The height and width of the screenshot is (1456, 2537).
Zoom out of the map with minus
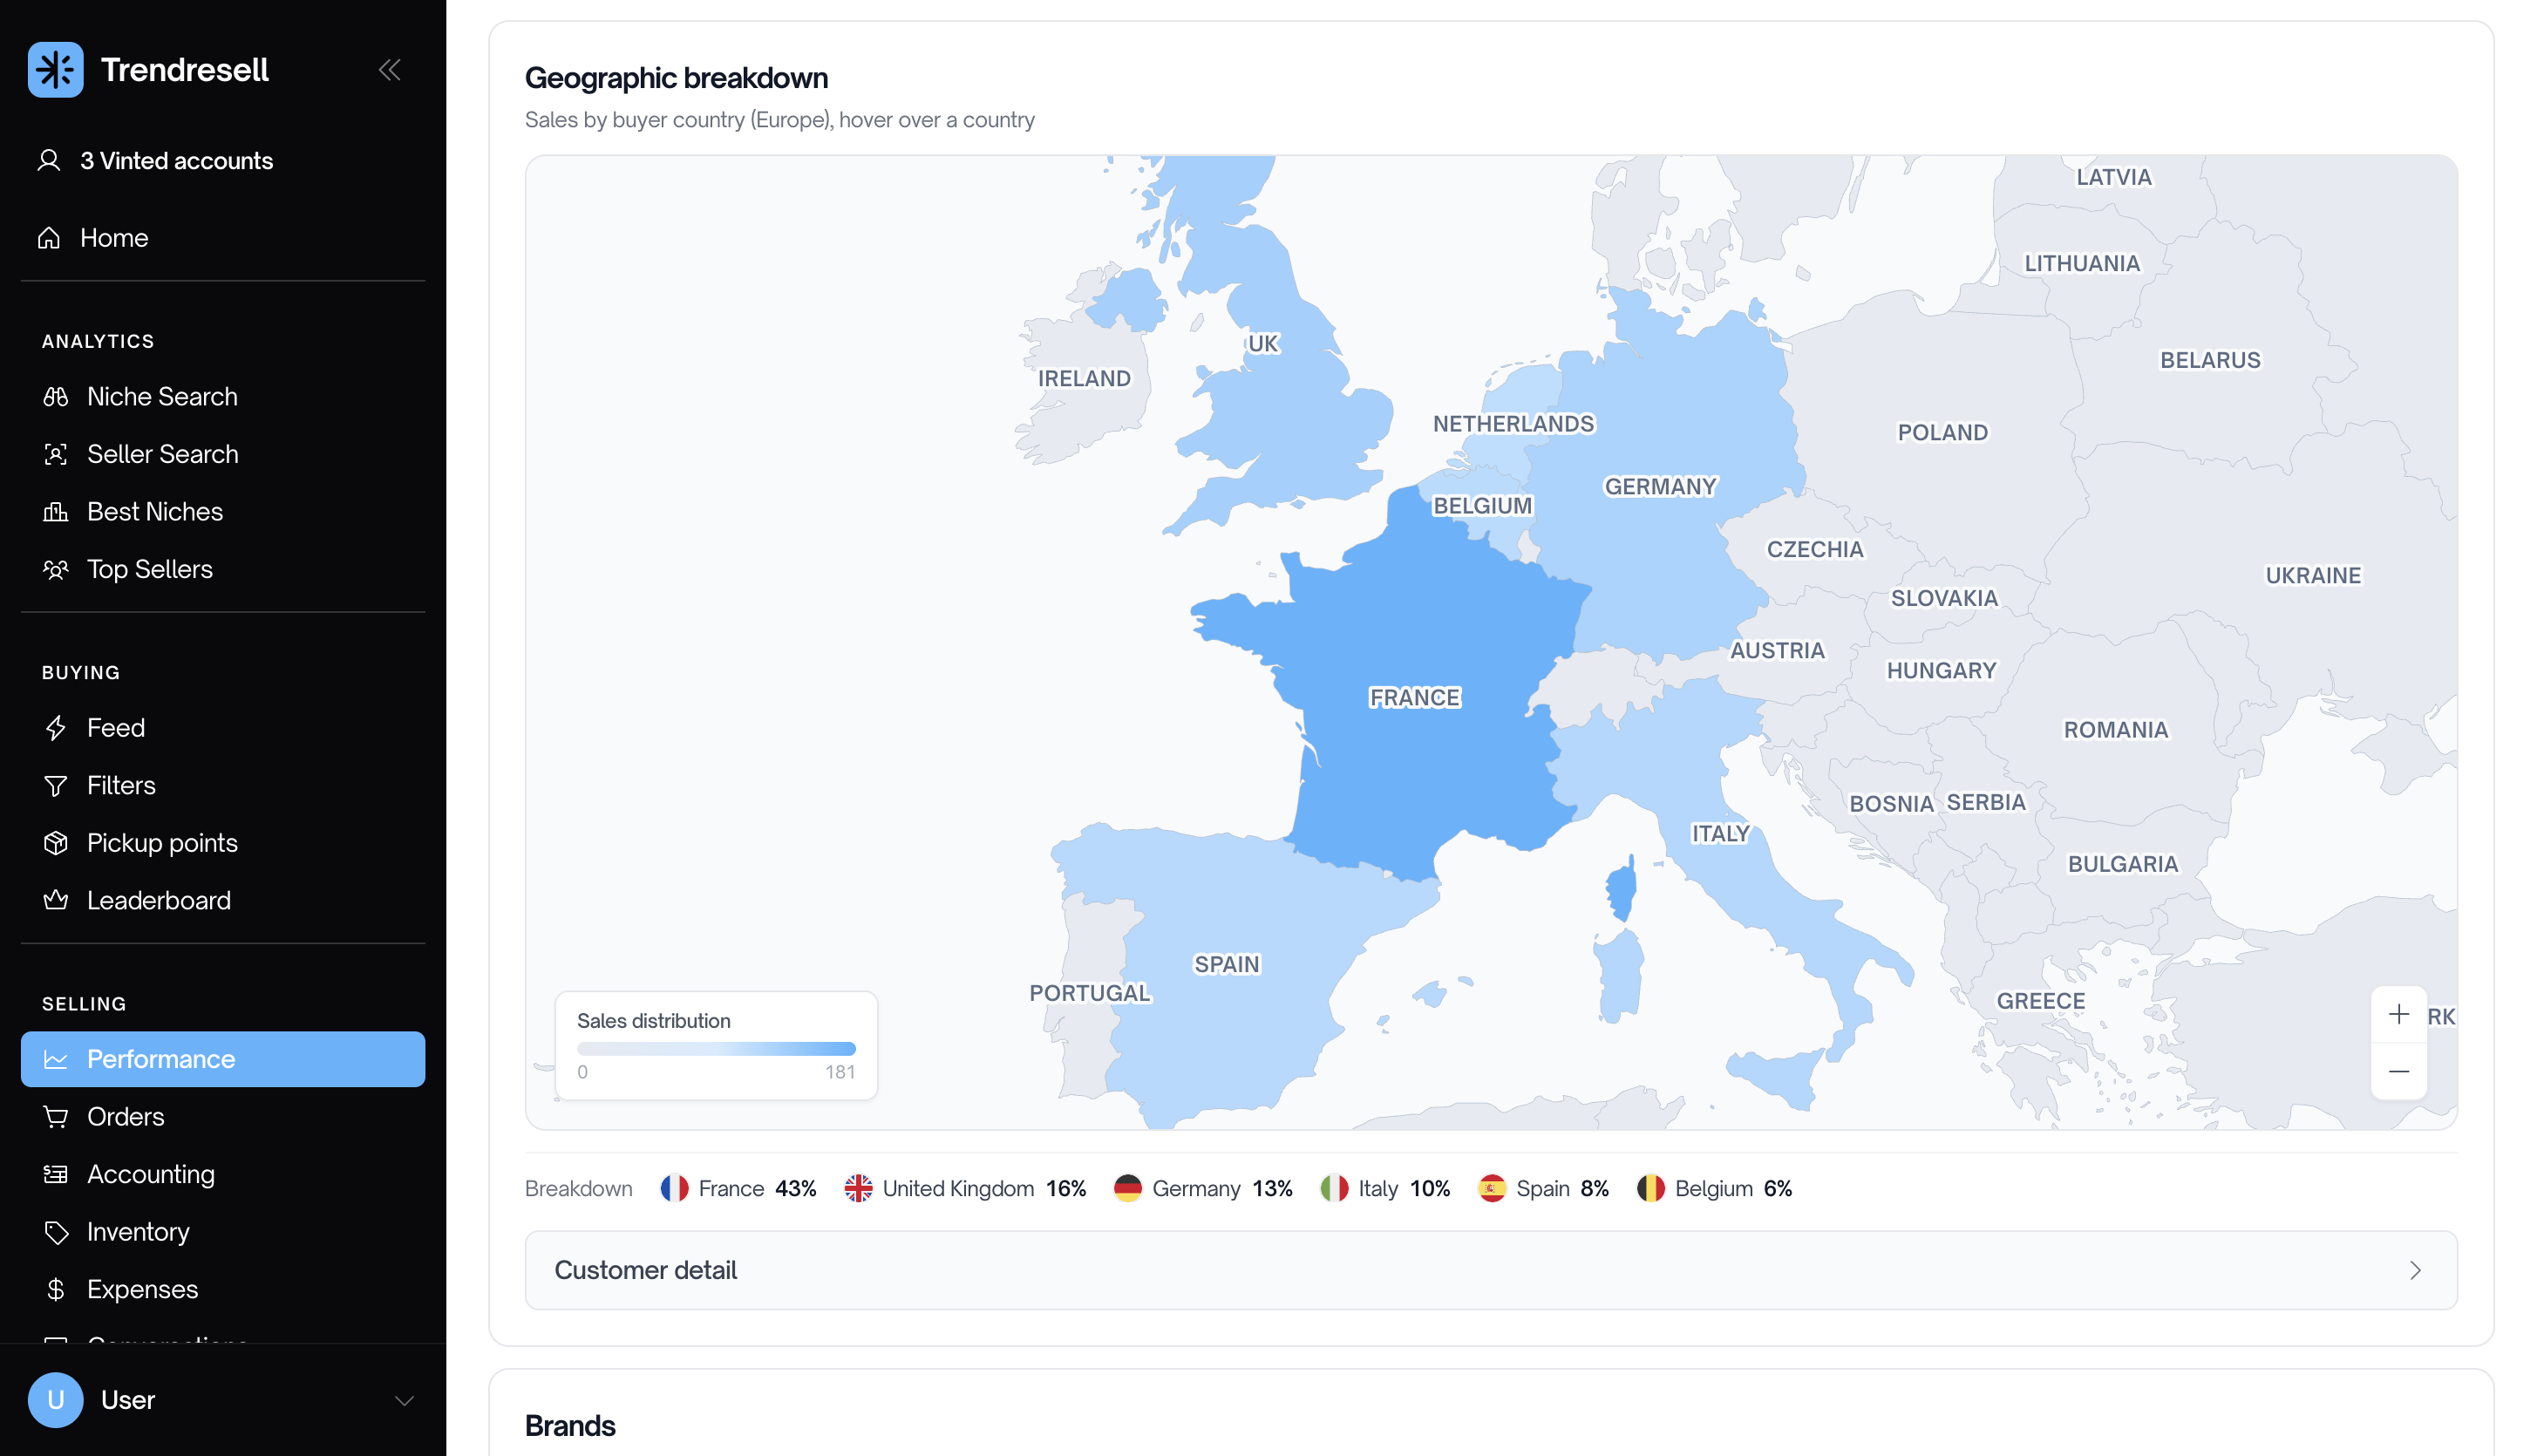pyautogui.click(x=2399, y=1071)
